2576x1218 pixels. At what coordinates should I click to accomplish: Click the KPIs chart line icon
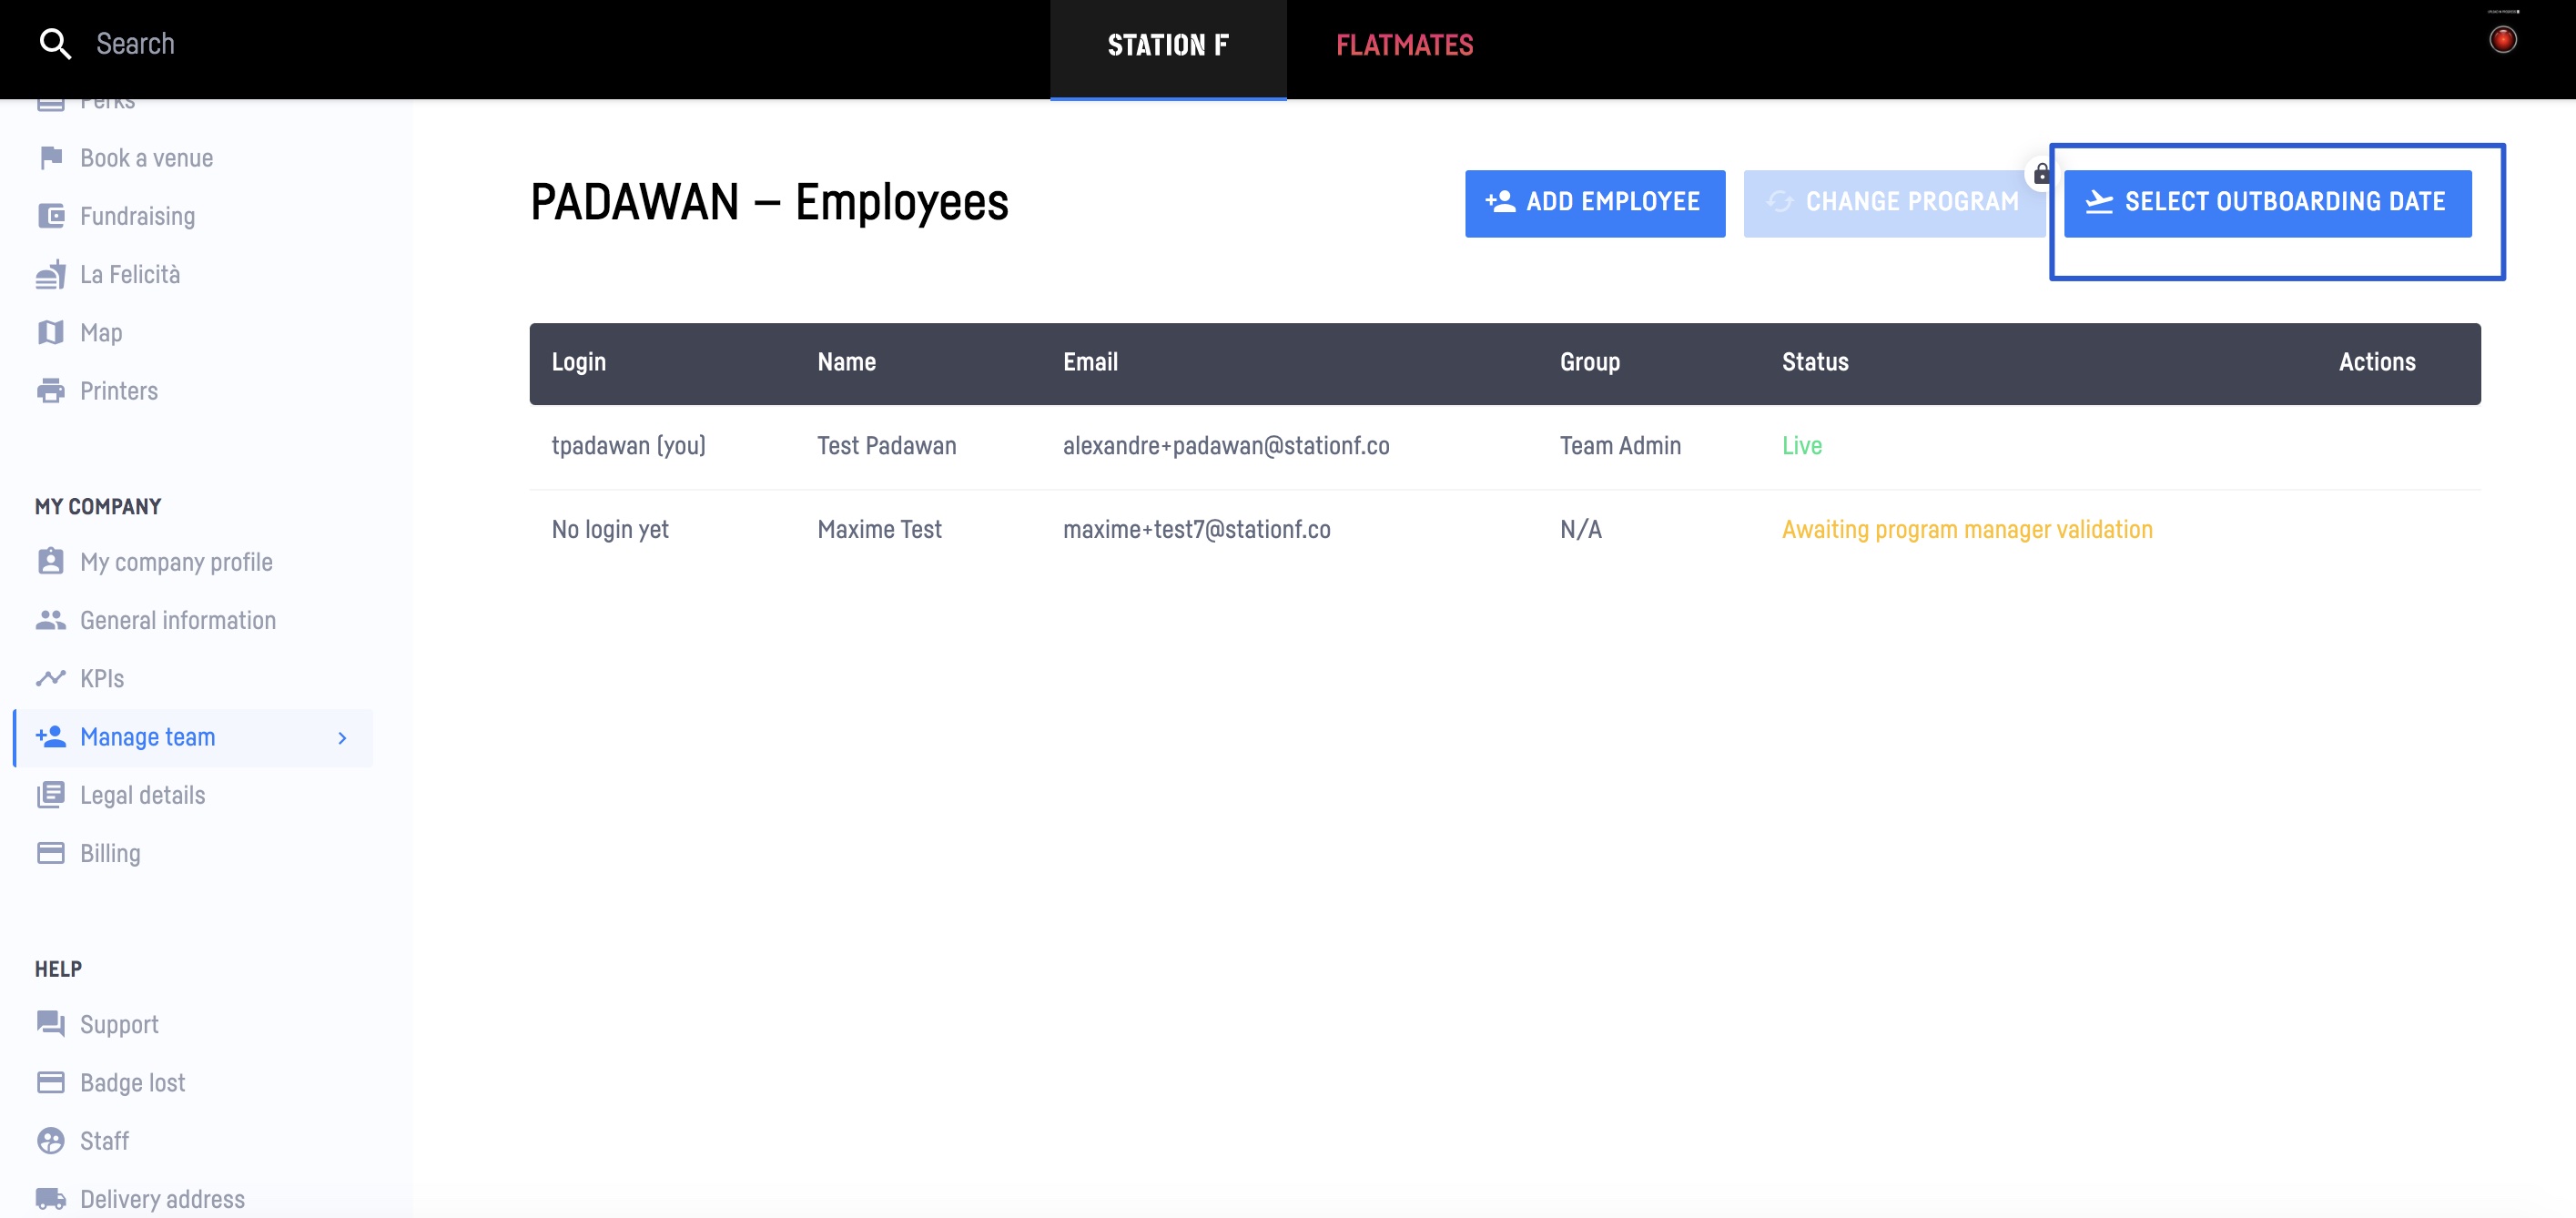pyautogui.click(x=50, y=678)
